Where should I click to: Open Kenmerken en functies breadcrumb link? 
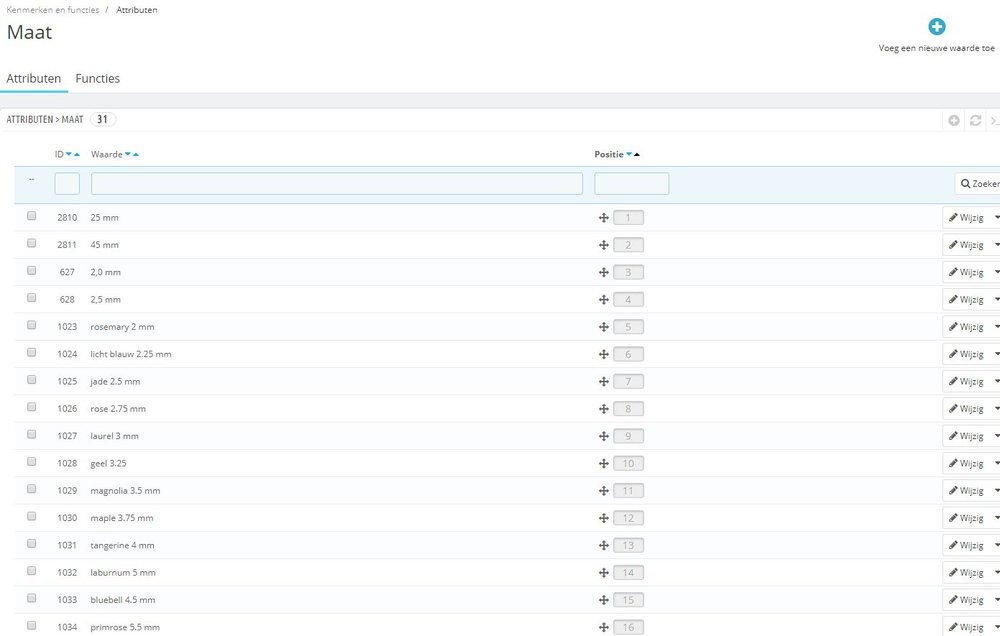coord(53,10)
